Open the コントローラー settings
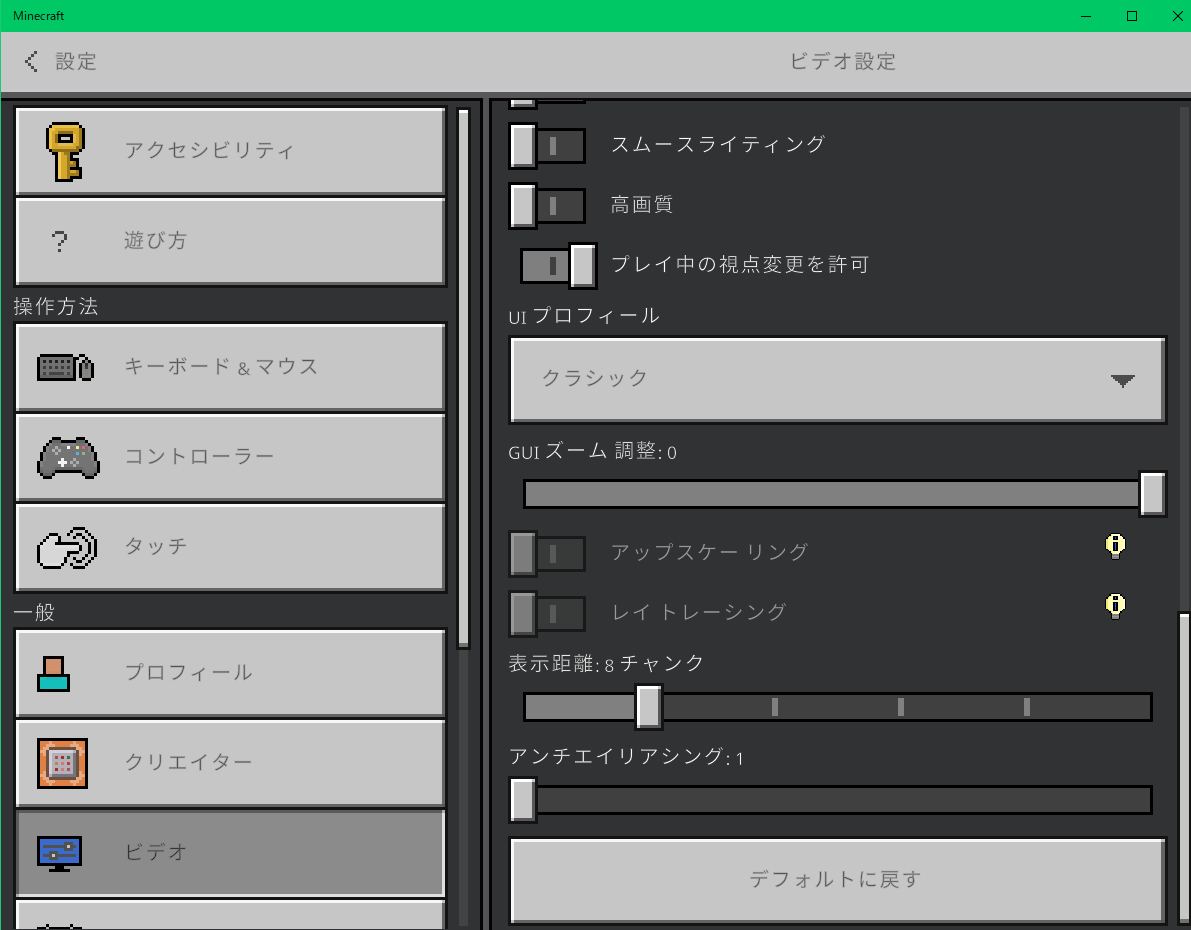Viewport: 1191px width, 930px height. tap(230, 457)
